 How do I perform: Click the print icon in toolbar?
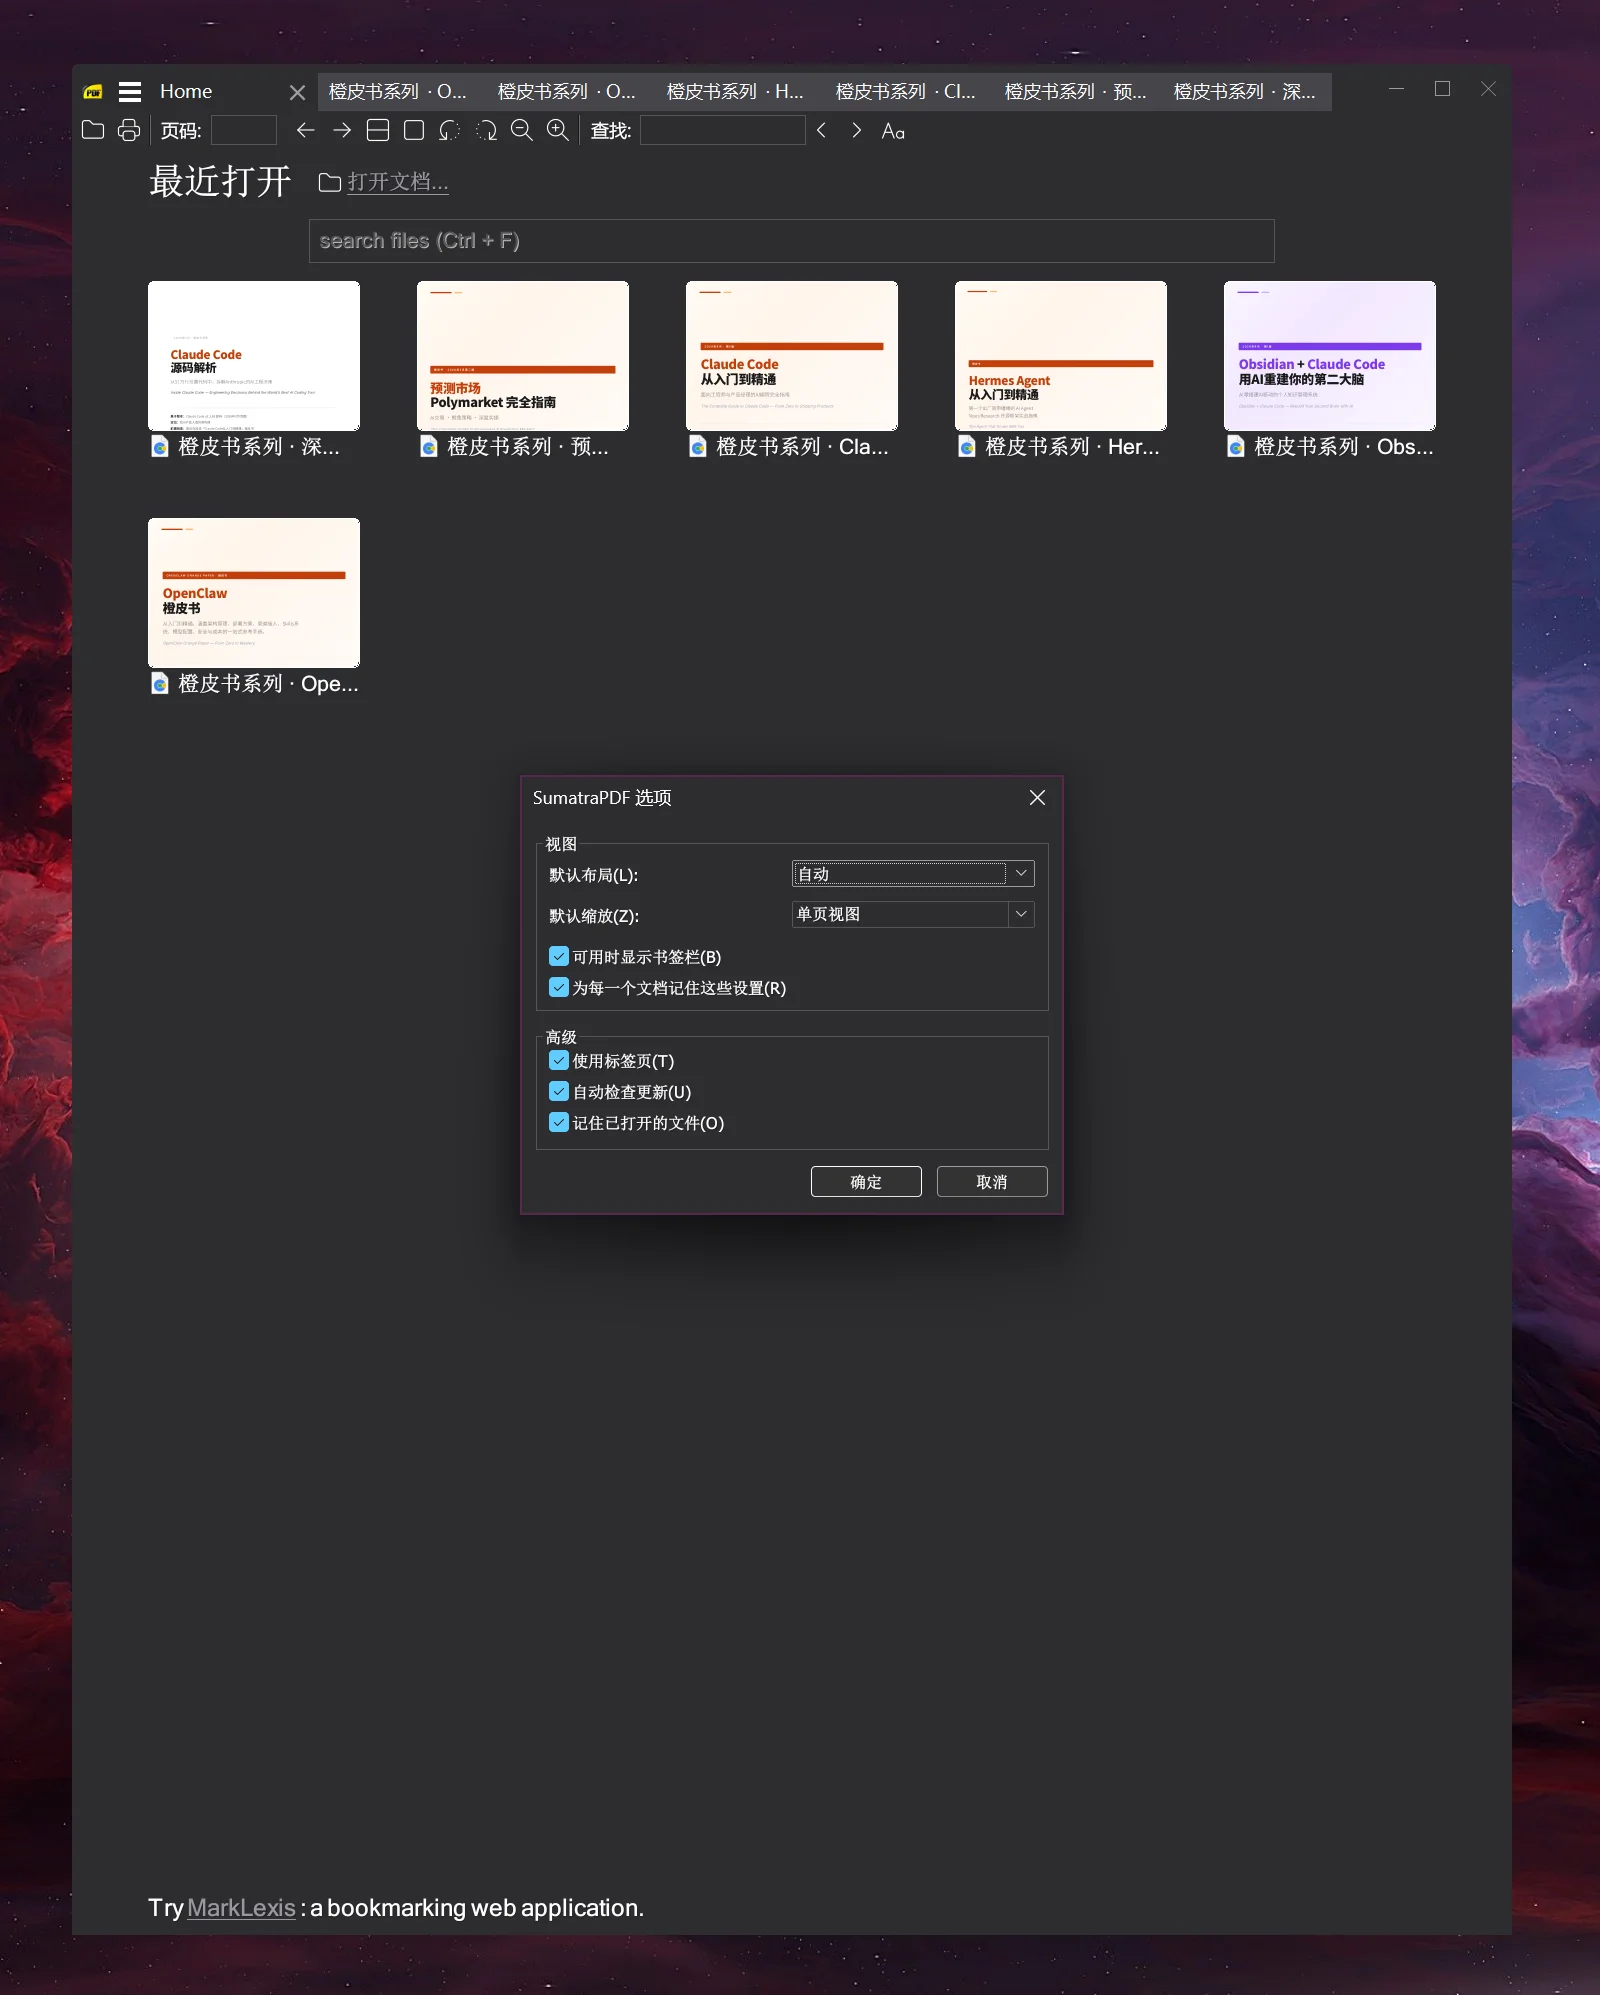click(129, 130)
